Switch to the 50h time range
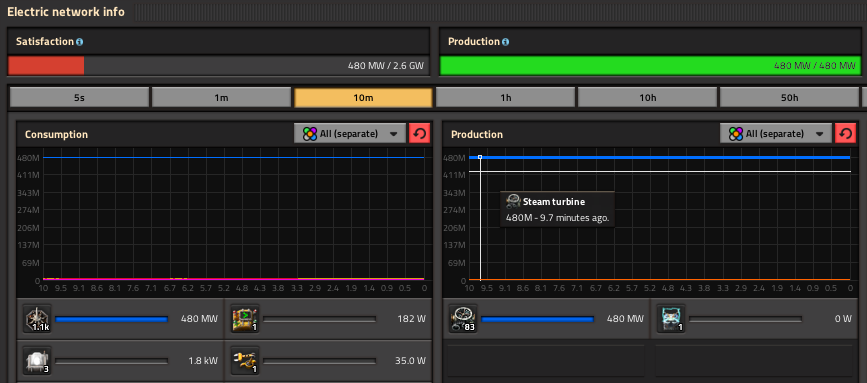The image size is (867, 383). pos(790,98)
